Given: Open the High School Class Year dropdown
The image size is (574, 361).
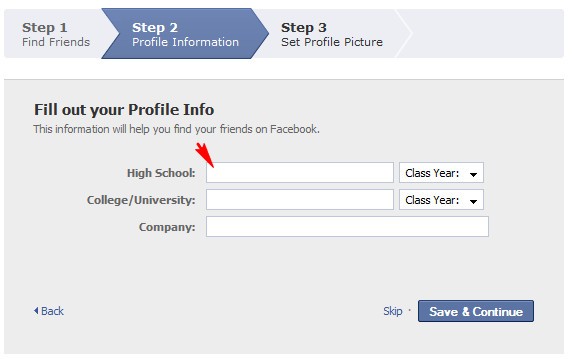Looking at the screenshot, I should click(441, 173).
